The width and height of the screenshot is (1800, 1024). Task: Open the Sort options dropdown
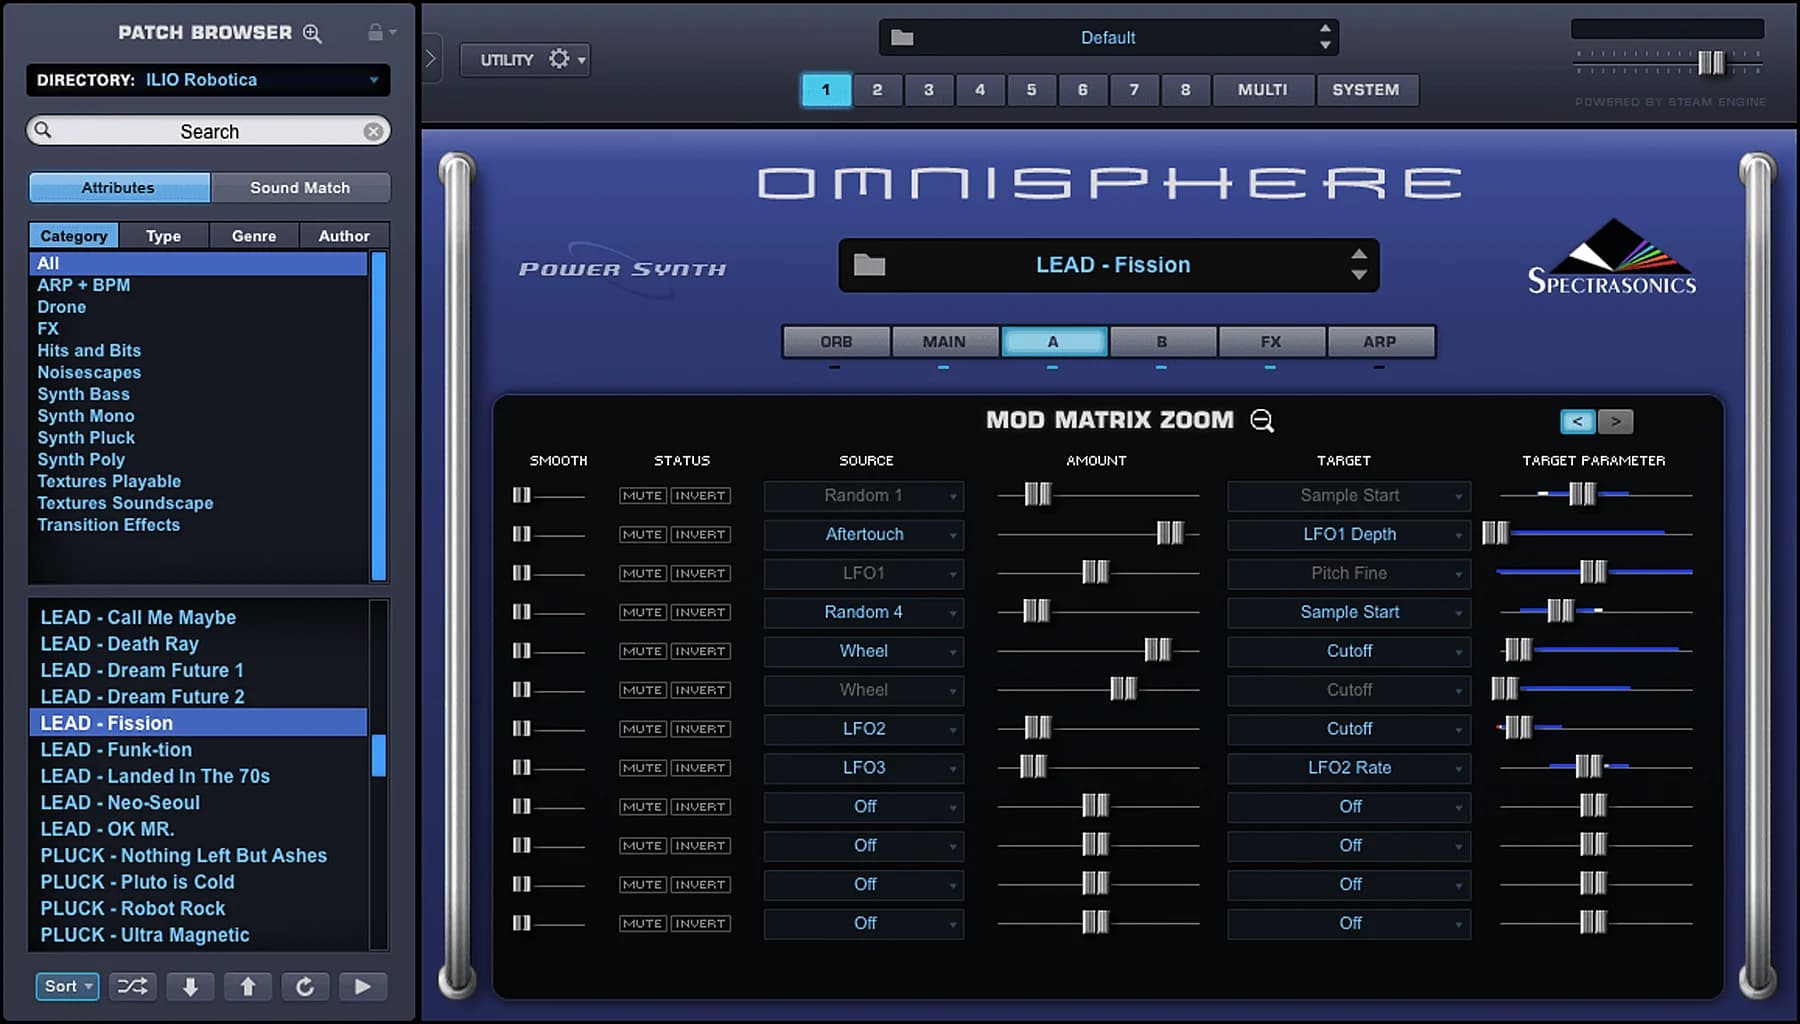pos(66,986)
